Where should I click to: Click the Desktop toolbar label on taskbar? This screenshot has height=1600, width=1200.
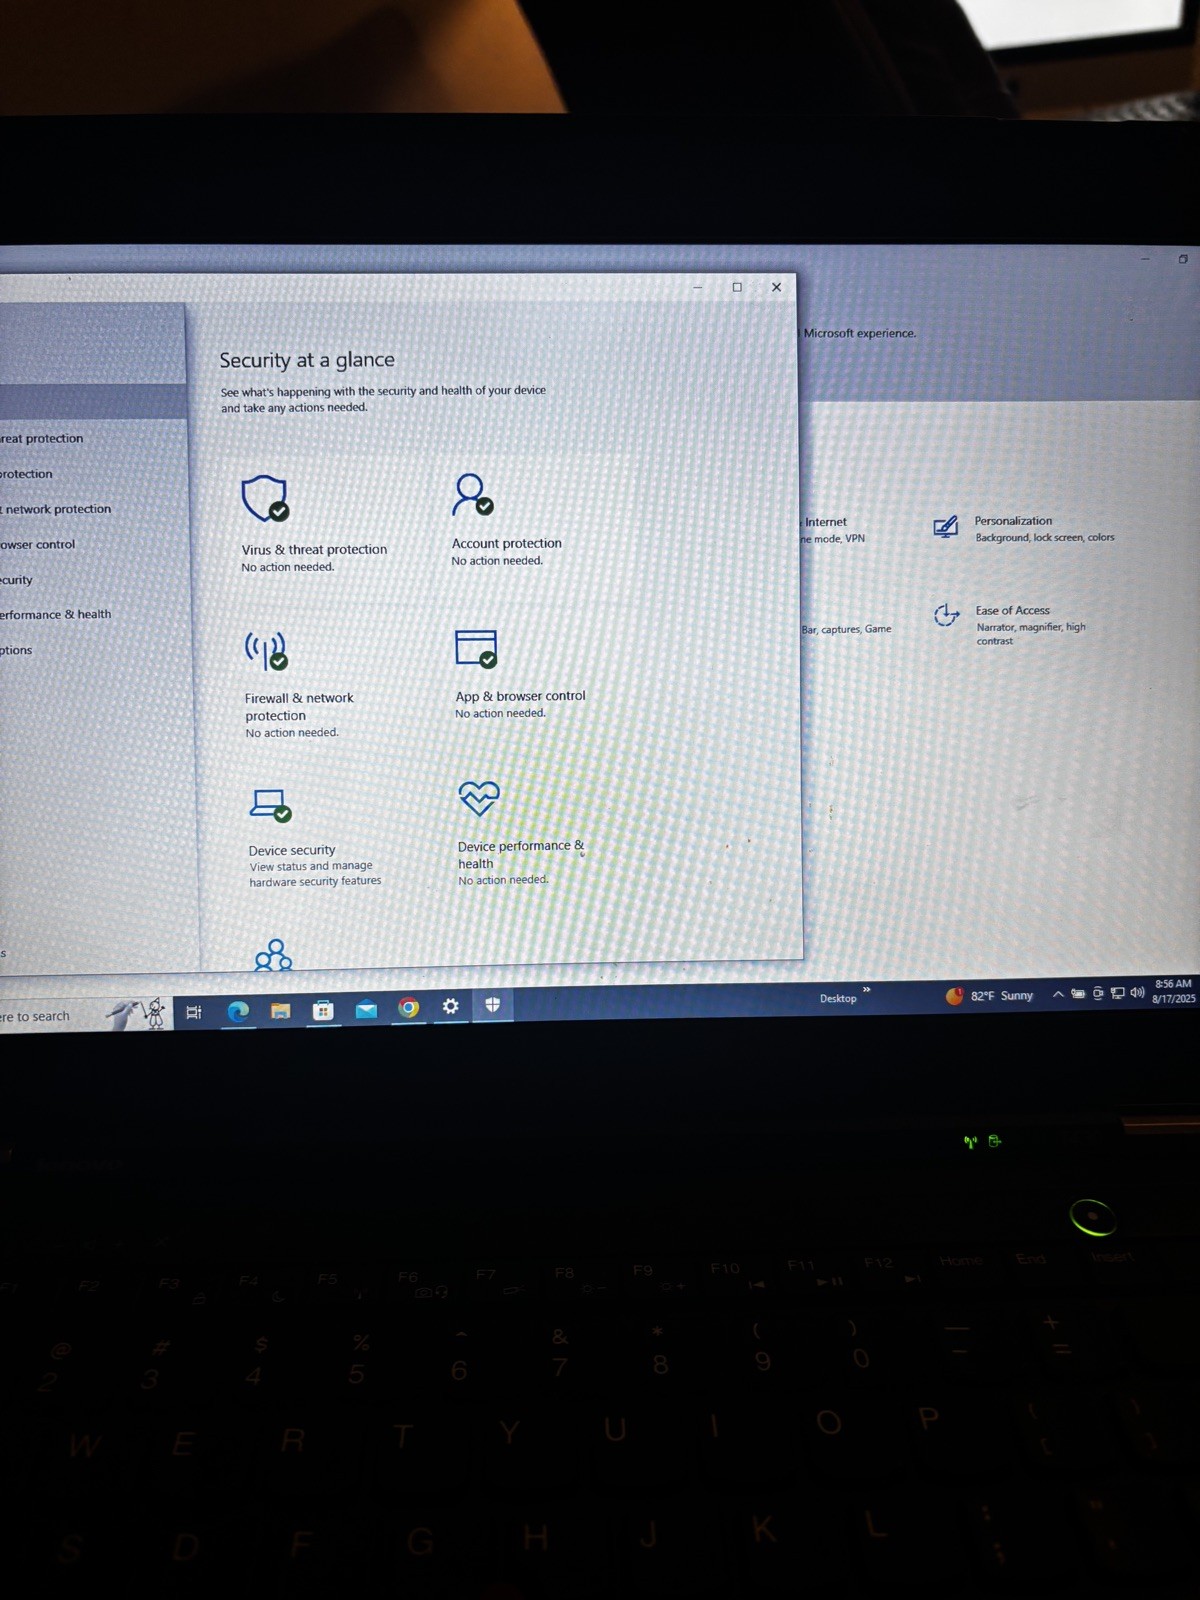pyautogui.click(x=838, y=998)
